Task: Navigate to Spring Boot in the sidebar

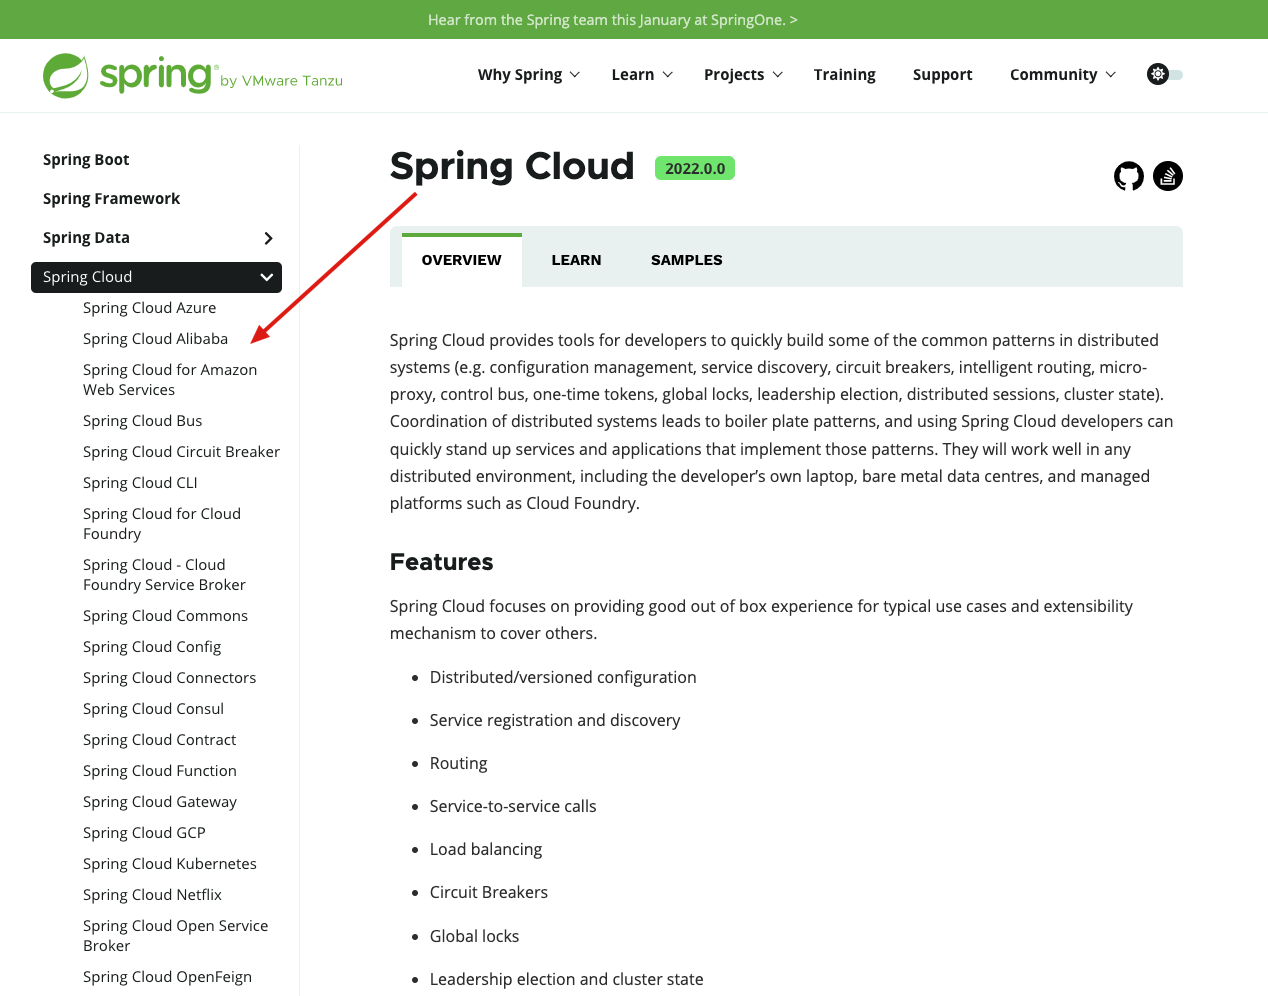Action: coord(86,159)
